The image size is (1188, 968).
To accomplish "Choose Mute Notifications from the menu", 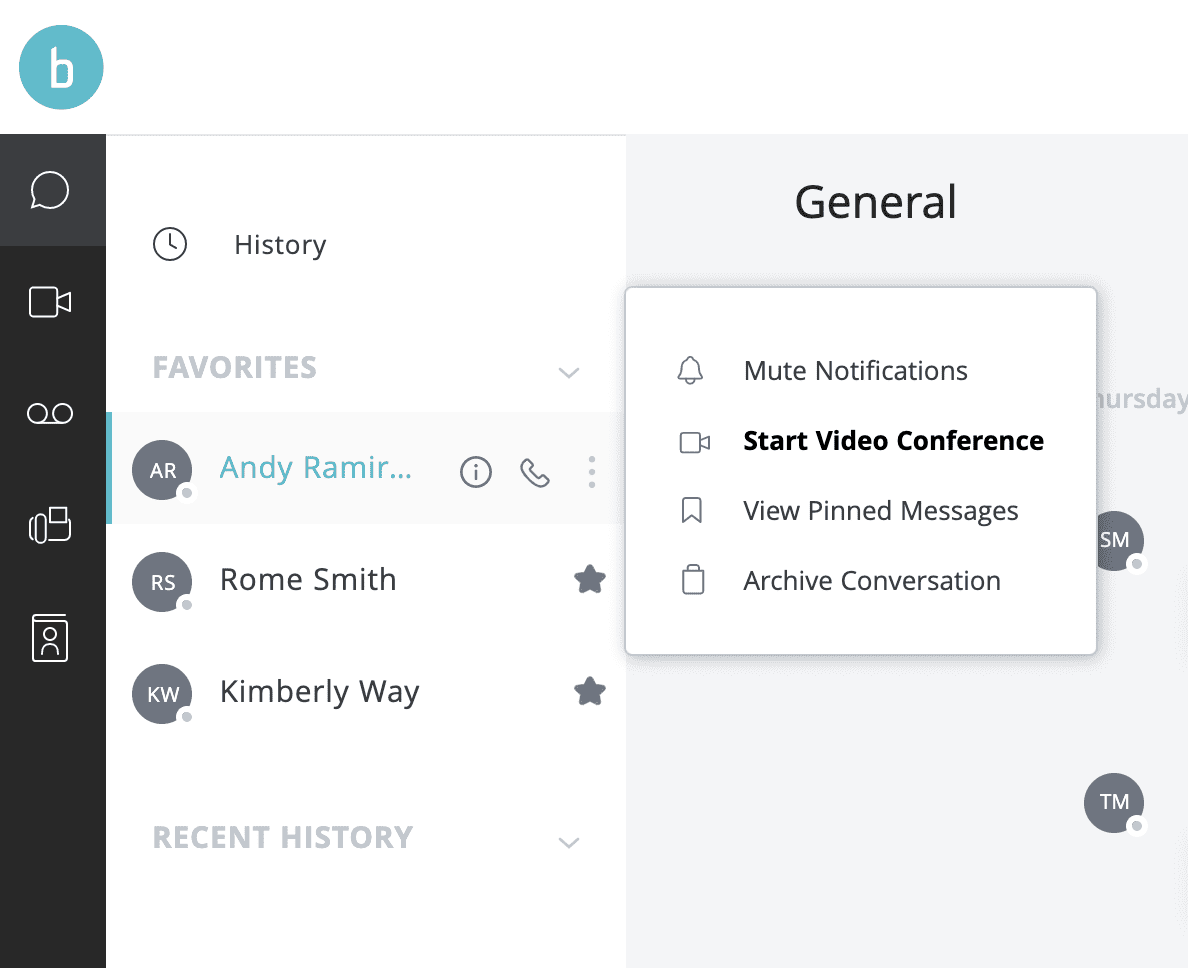I will pos(855,370).
